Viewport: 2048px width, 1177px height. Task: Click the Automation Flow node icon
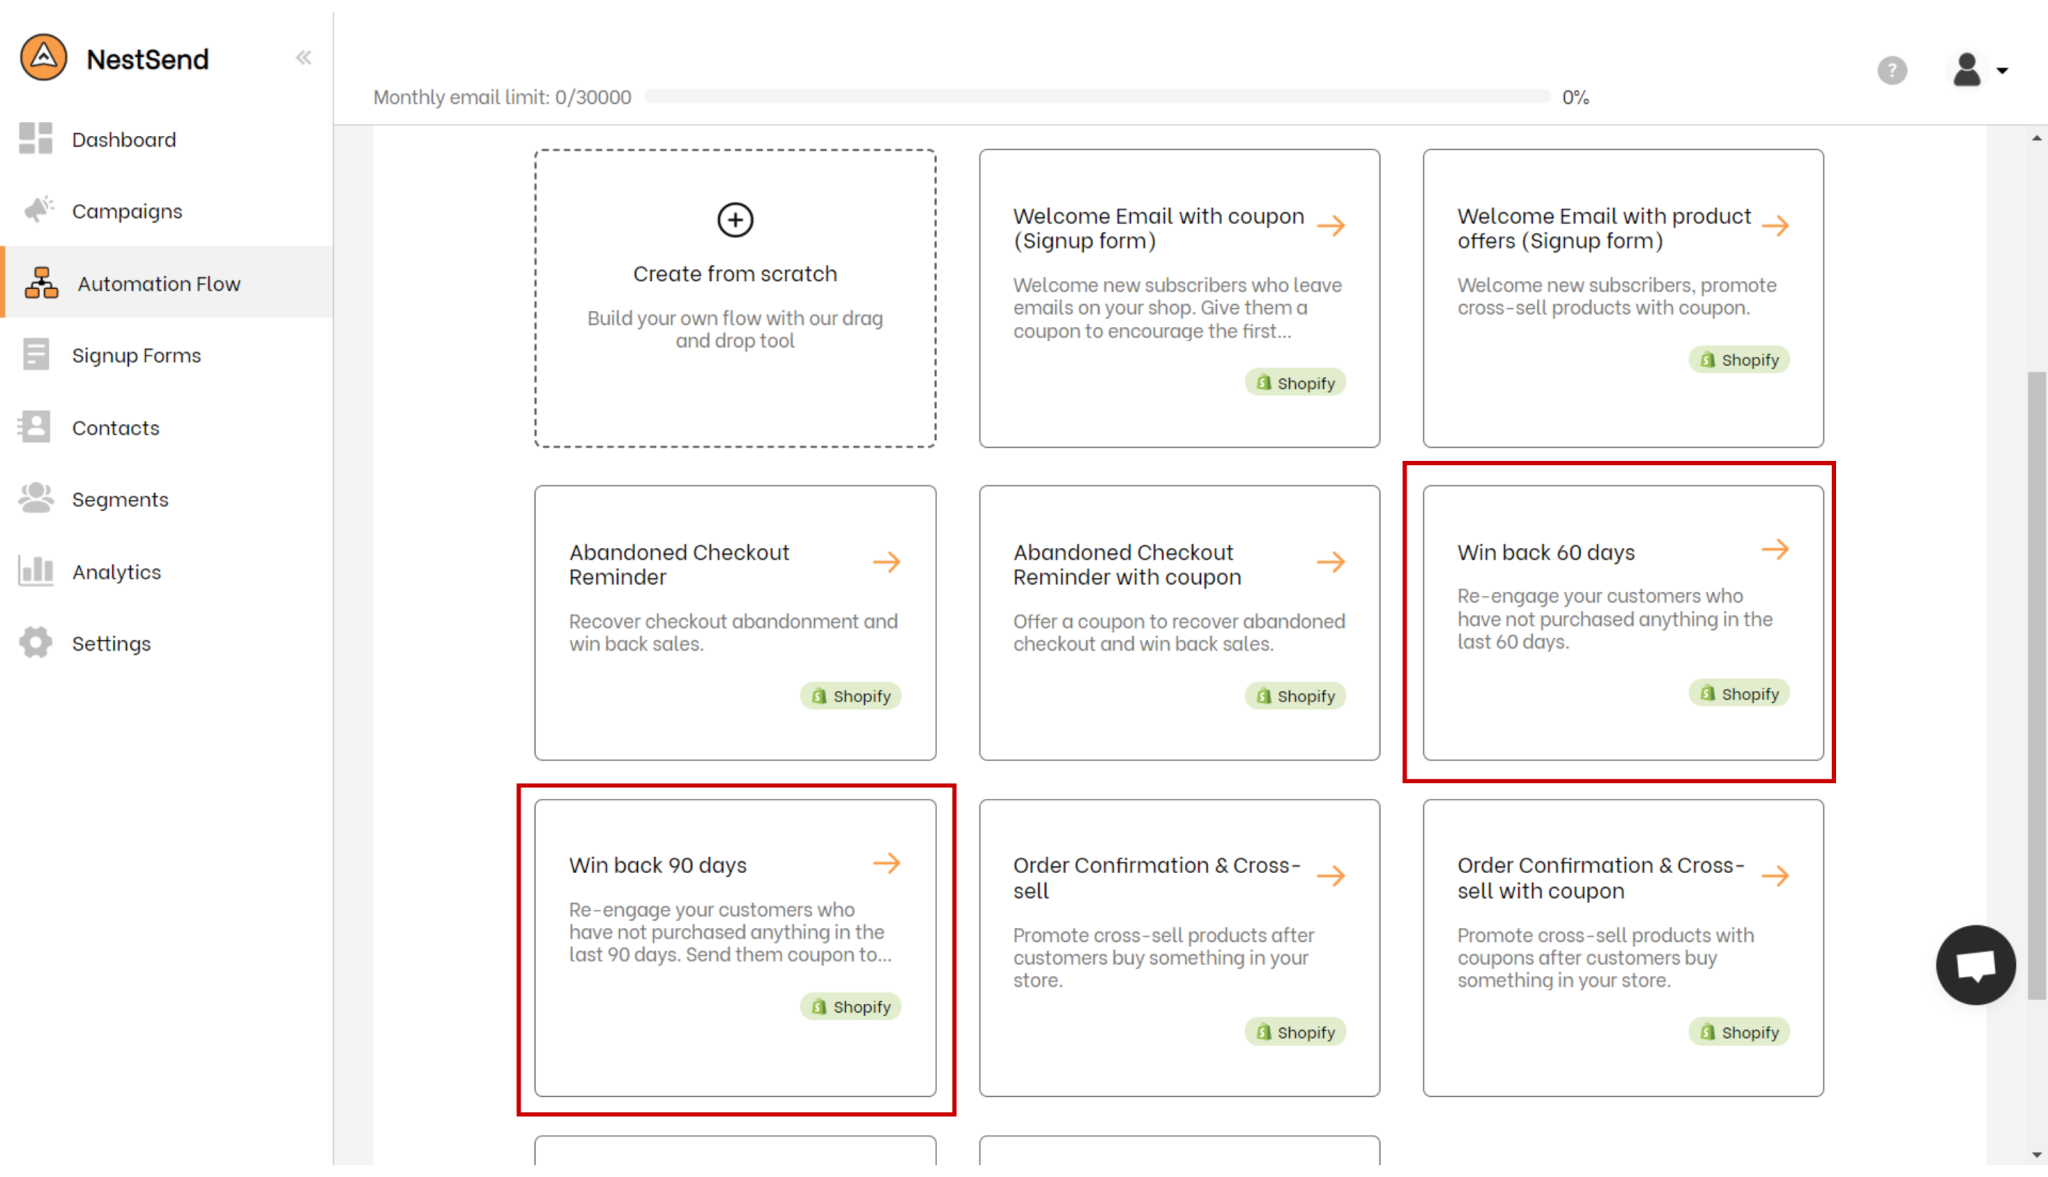40,283
